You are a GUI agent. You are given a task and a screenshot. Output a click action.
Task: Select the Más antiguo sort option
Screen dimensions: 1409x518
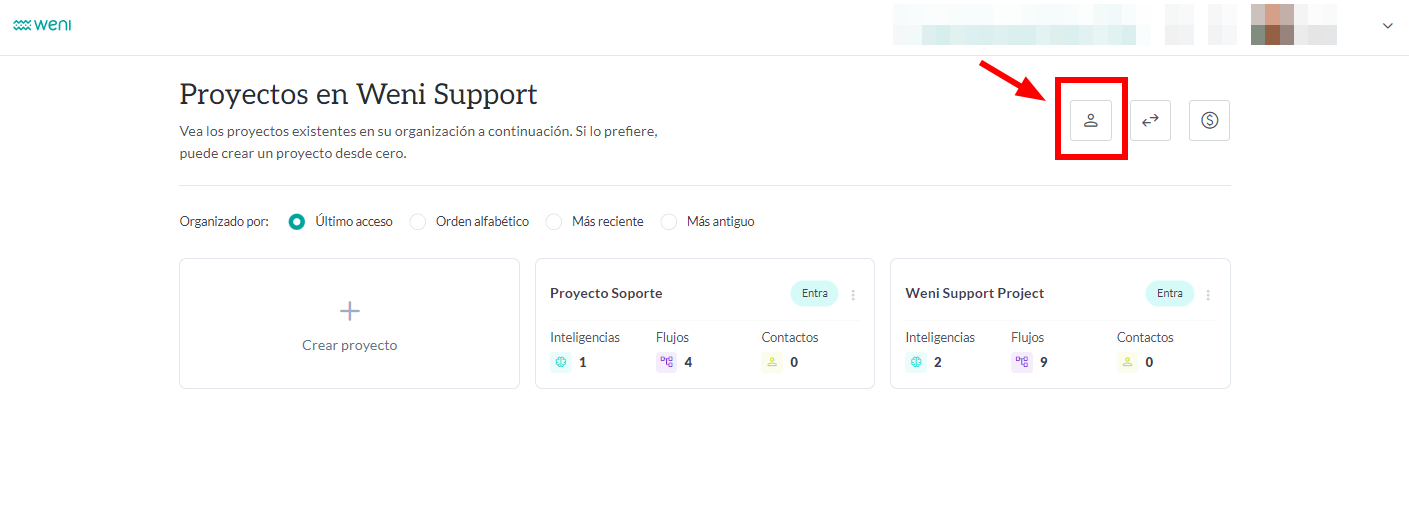tap(669, 222)
